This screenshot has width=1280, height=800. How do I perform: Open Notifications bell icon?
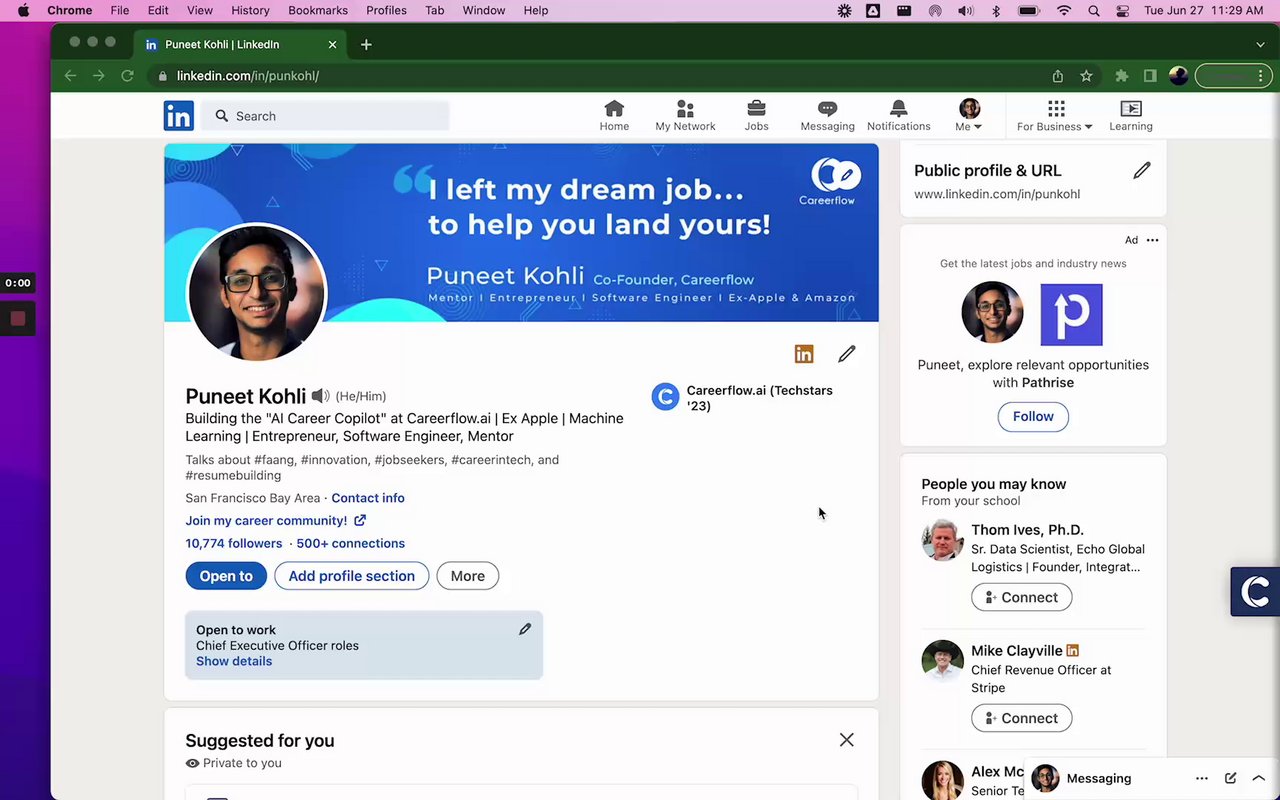898,115
